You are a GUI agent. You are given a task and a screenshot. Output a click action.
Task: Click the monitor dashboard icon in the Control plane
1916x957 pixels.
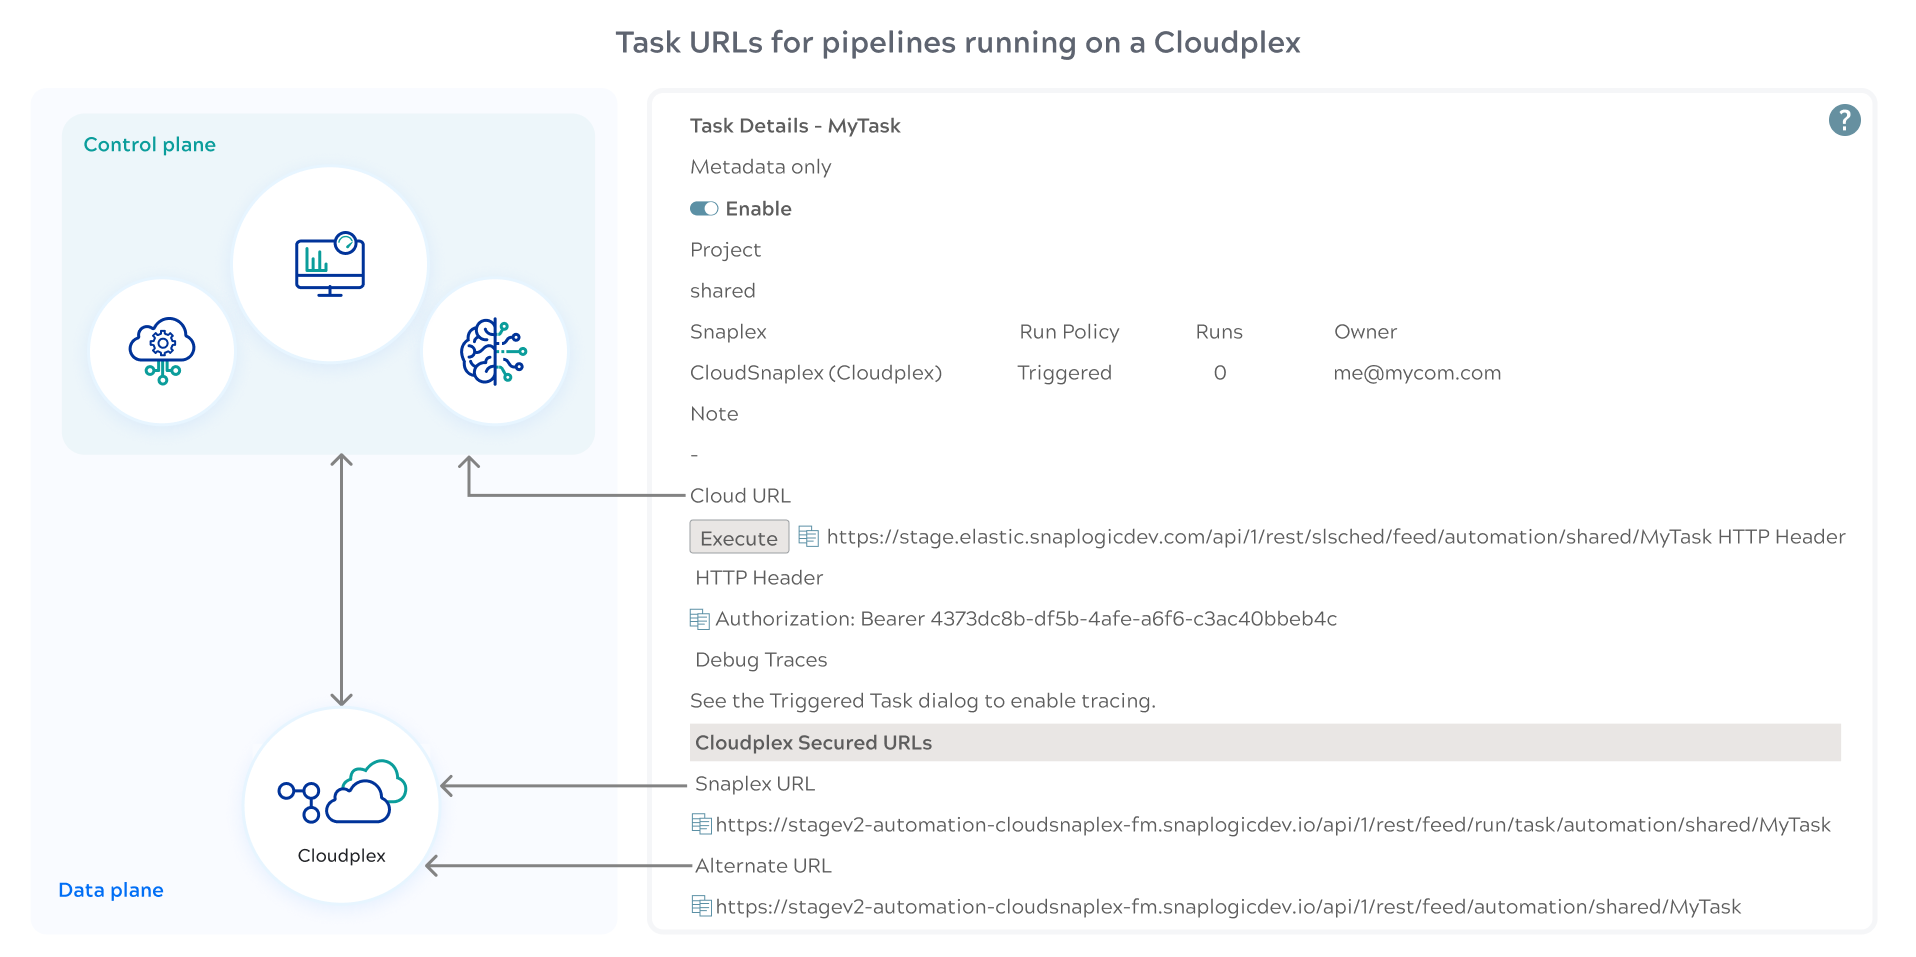pyautogui.click(x=329, y=264)
